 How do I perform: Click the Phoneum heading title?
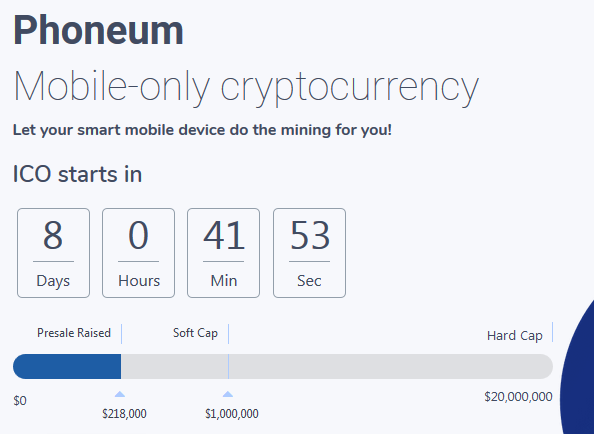[x=98, y=31]
